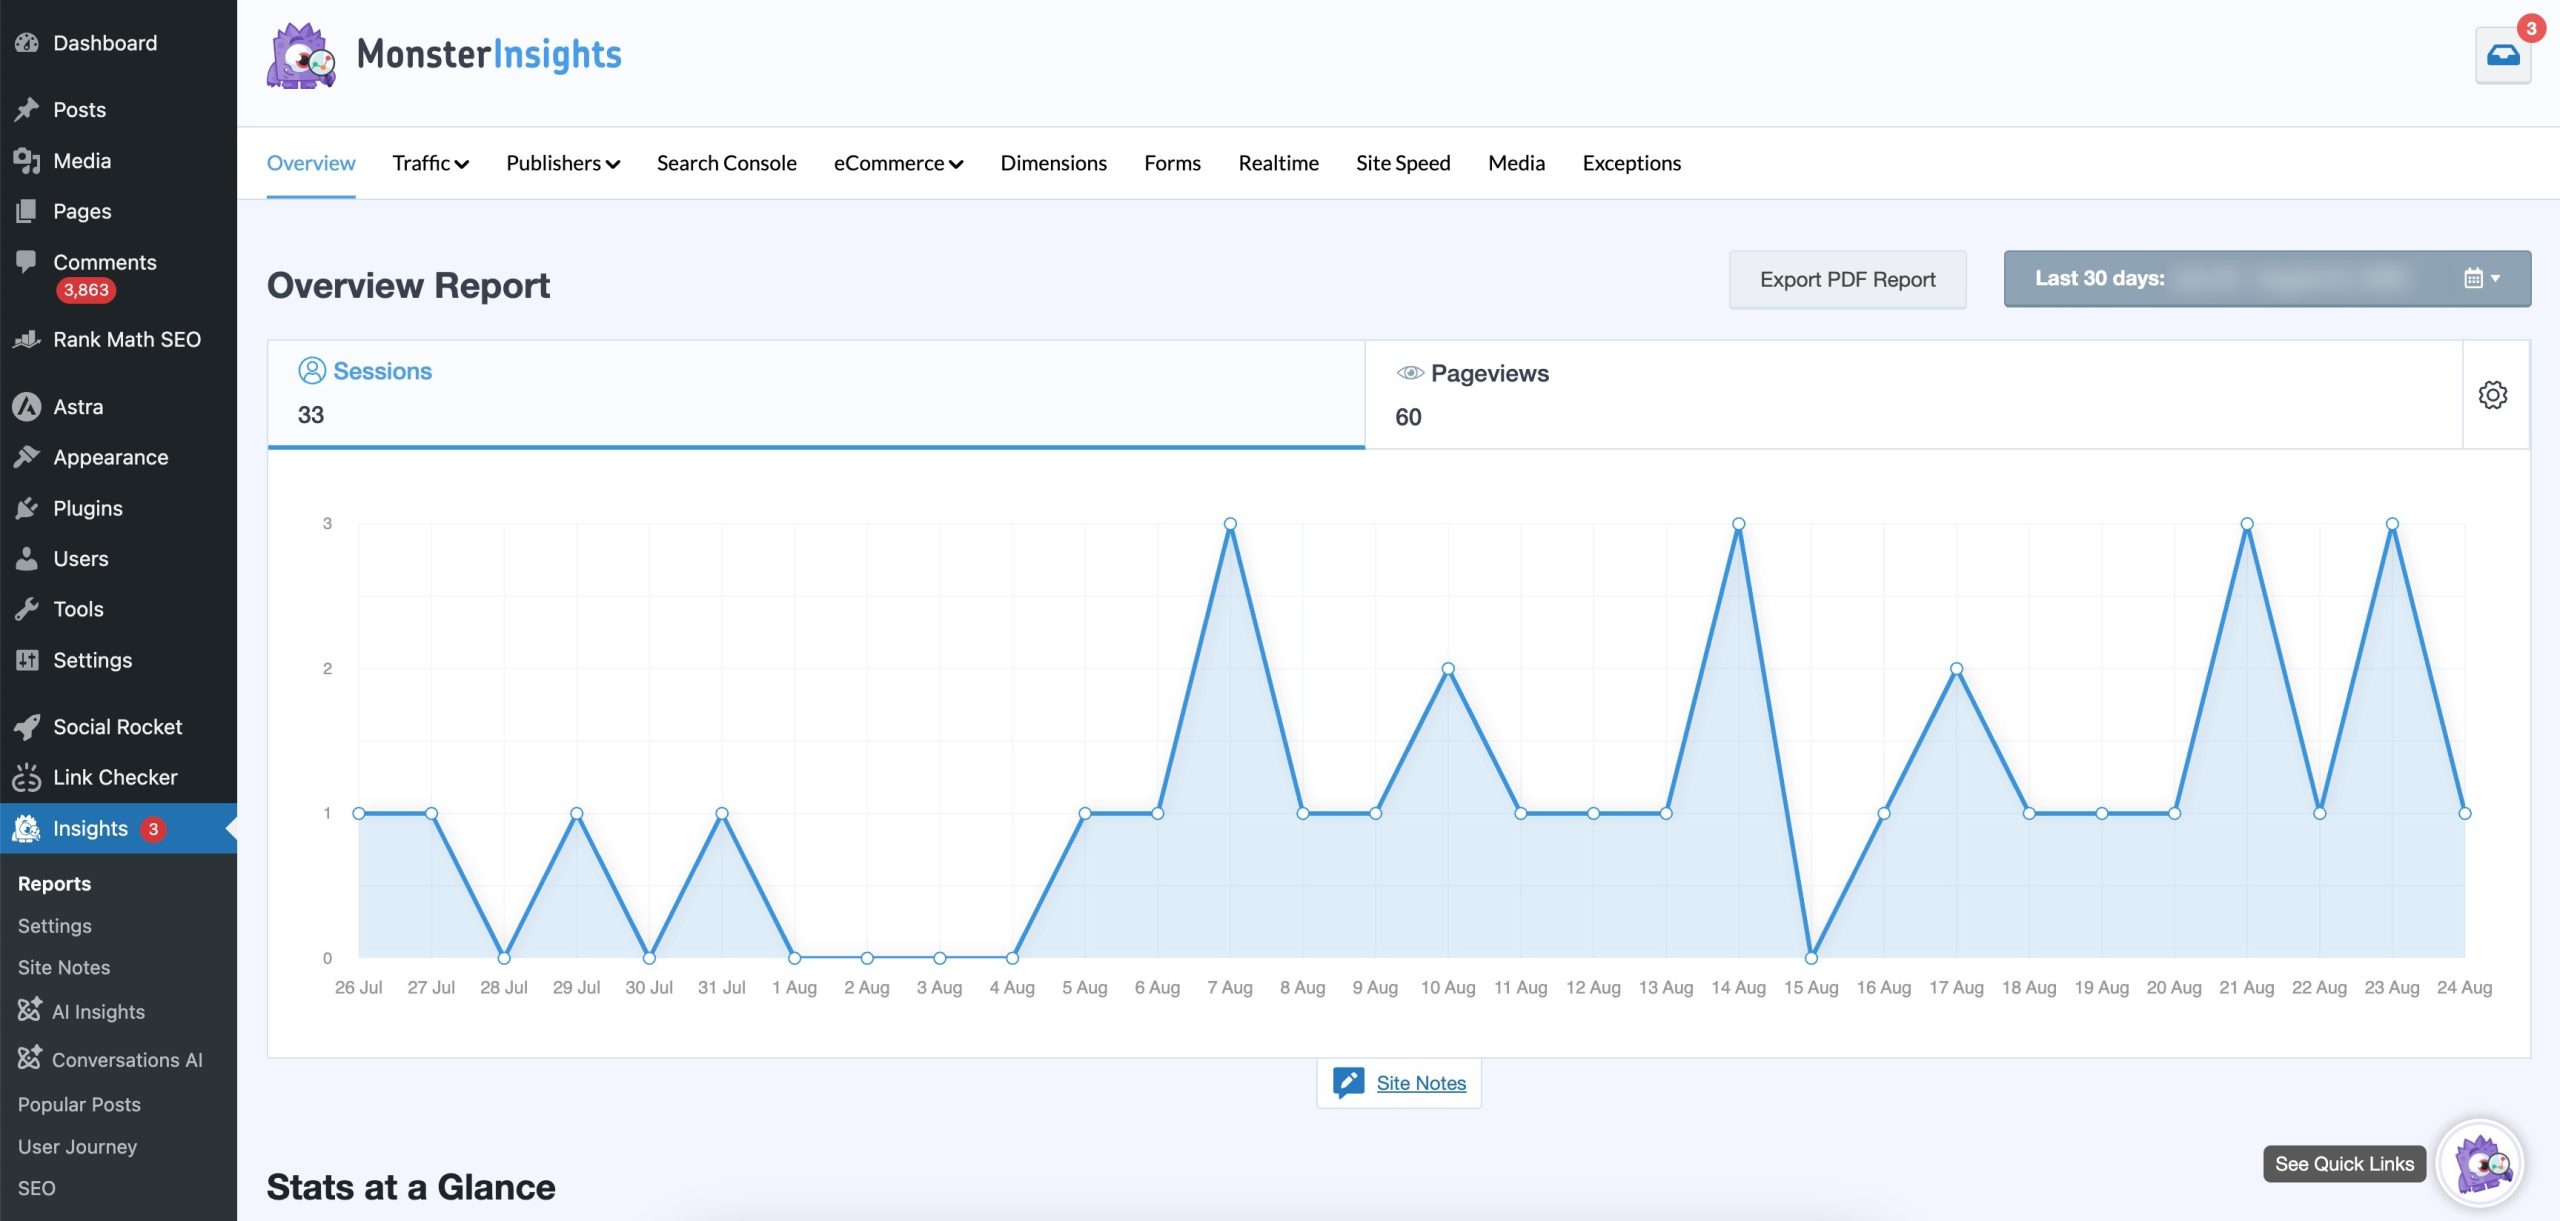
Task: Open the Quick Links monster button
Action: tap(2480, 1163)
